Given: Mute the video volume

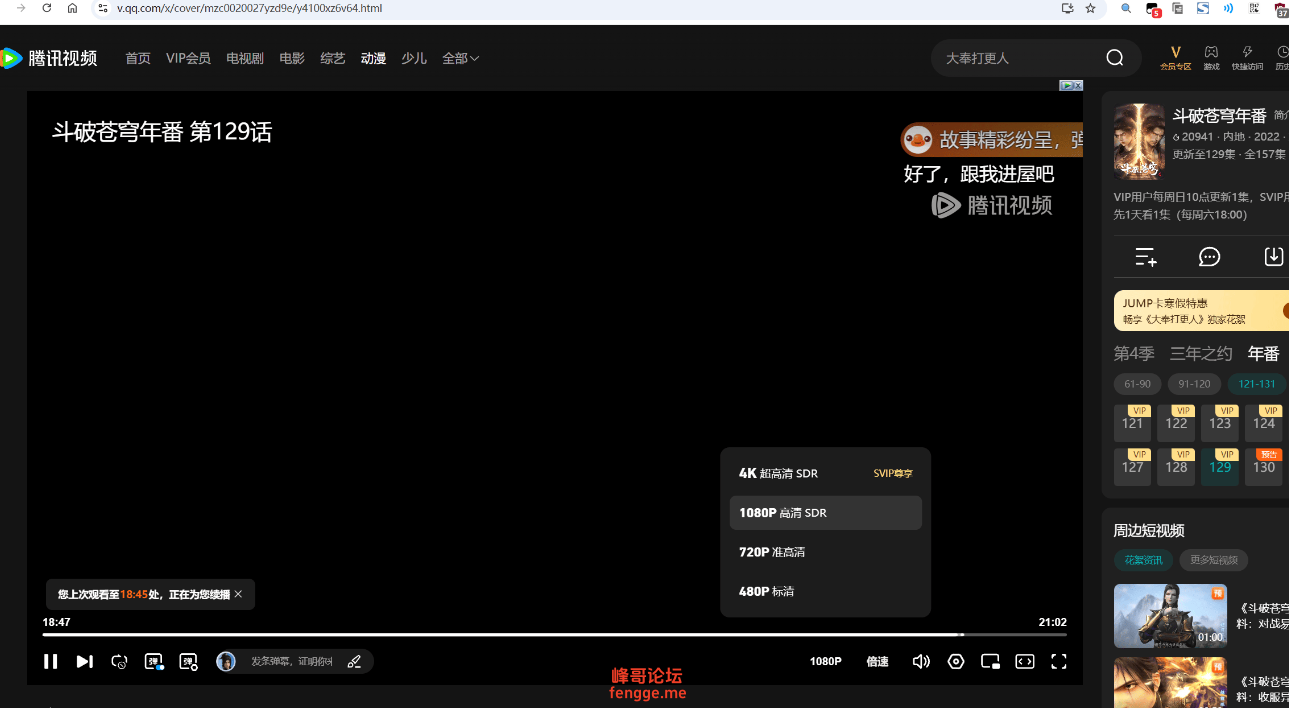Looking at the screenshot, I should [x=921, y=661].
